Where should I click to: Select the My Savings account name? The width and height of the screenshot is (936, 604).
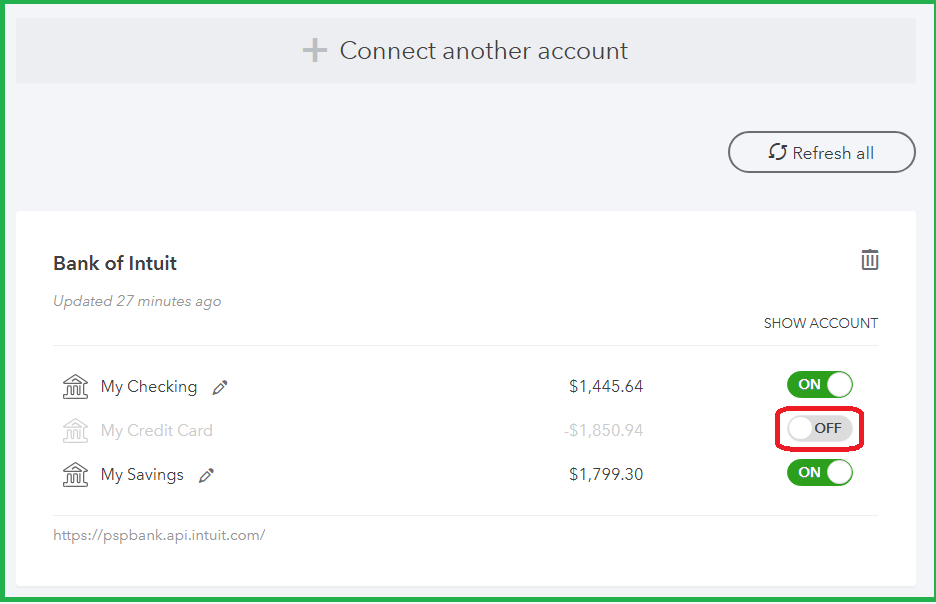pos(142,474)
